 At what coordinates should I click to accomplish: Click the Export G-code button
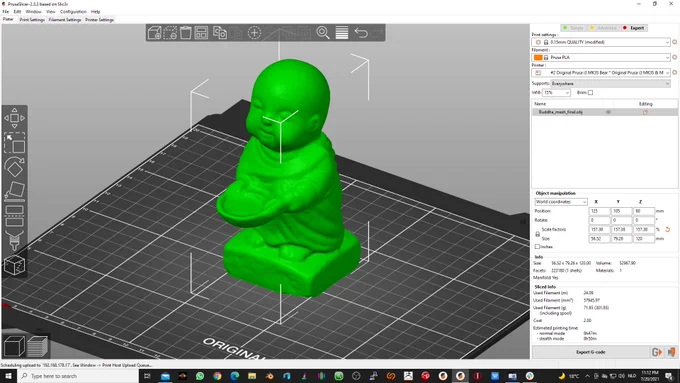coord(590,352)
